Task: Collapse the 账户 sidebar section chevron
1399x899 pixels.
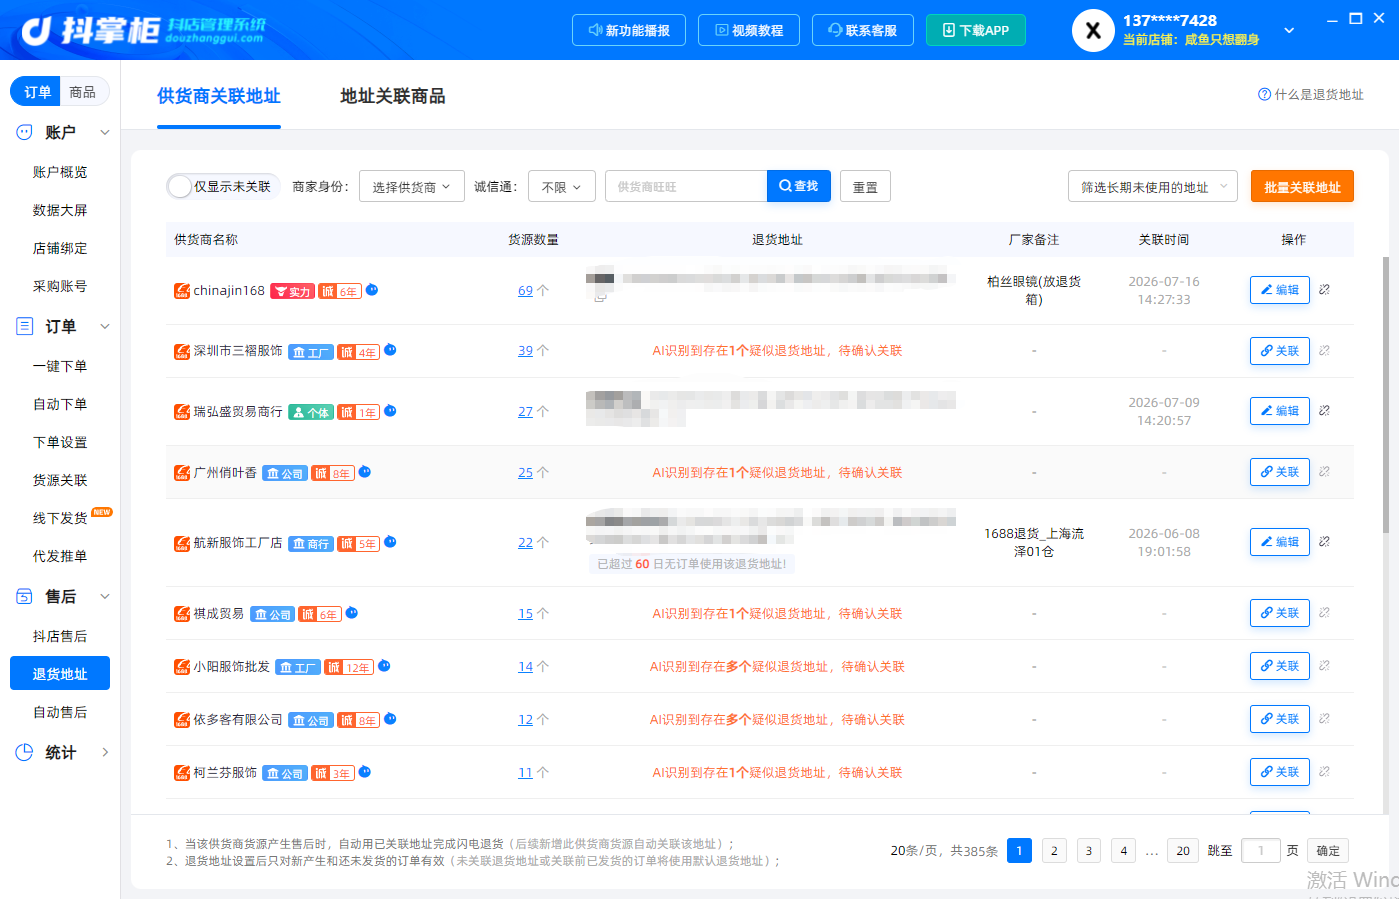Action: pyautogui.click(x=105, y=132)
